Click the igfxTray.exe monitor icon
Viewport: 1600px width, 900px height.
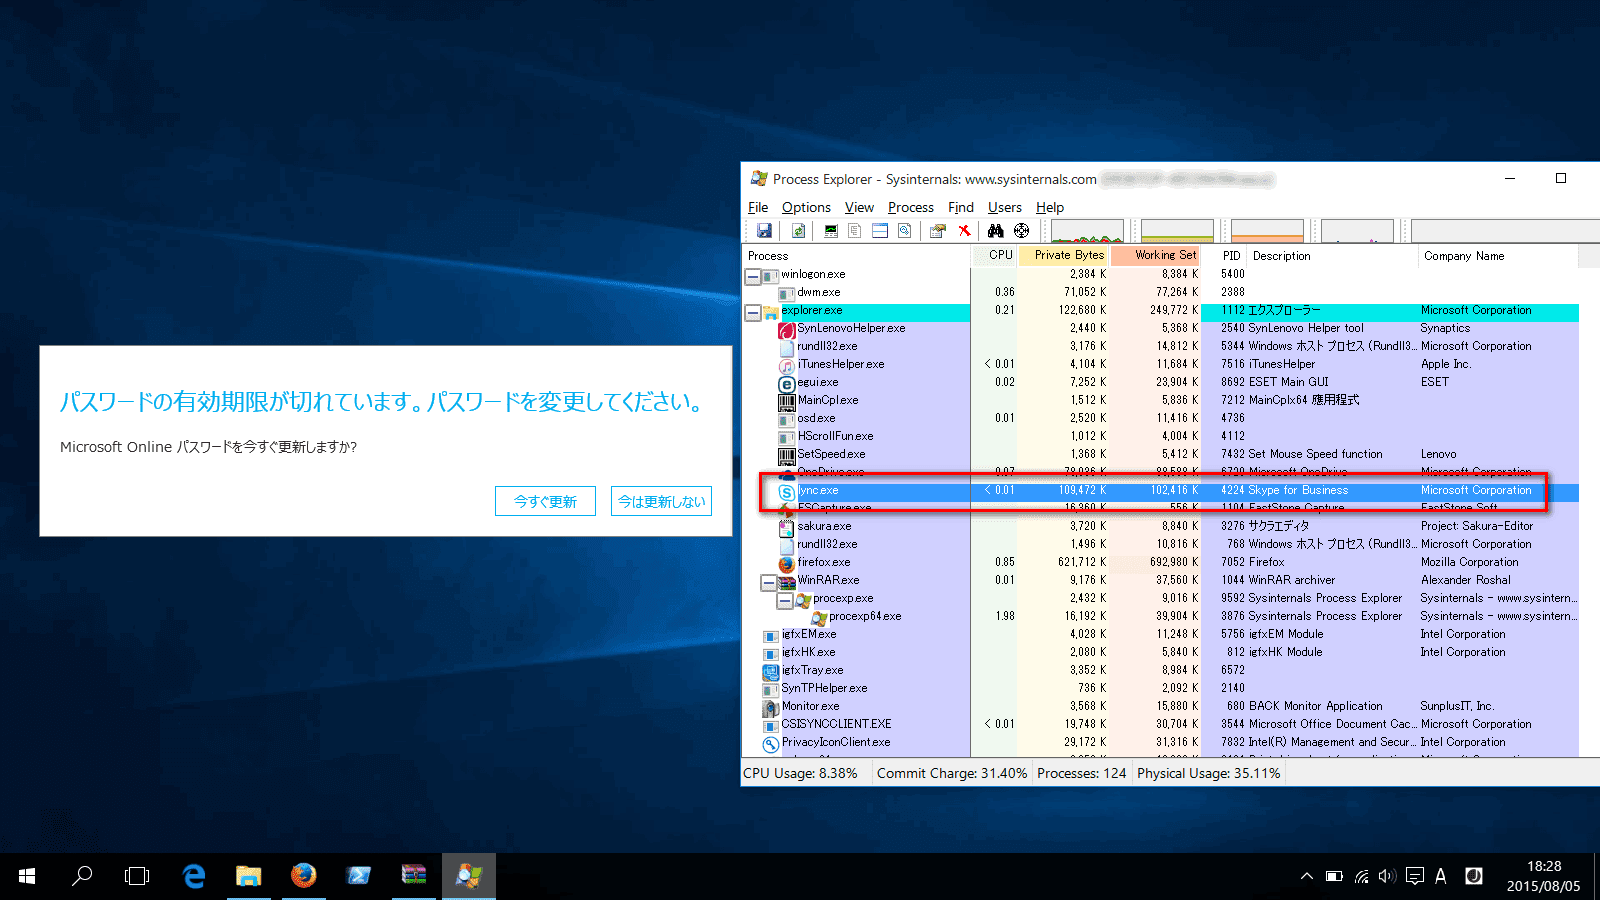point(771,671)
